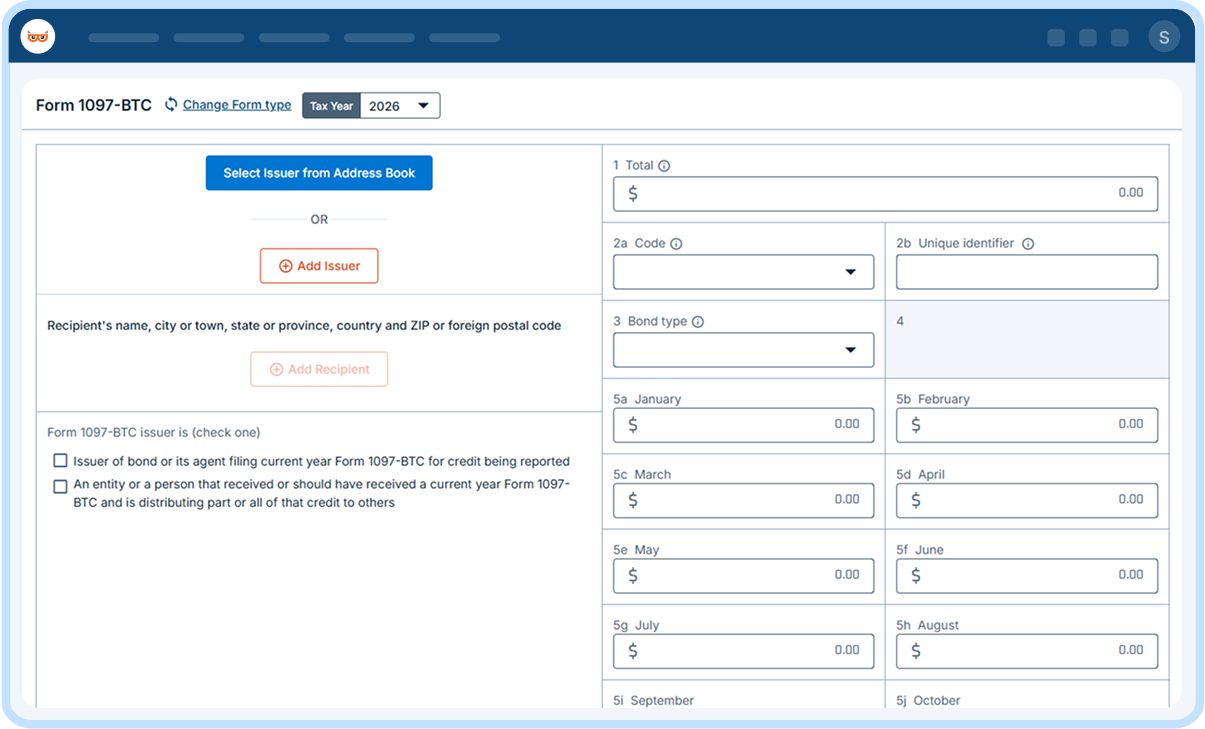Image resolution: width=1205 pixels, height=729 pixels.
Task: Click the 5d April amount field
Action: pyautogui.click(x=1027, y=500)
